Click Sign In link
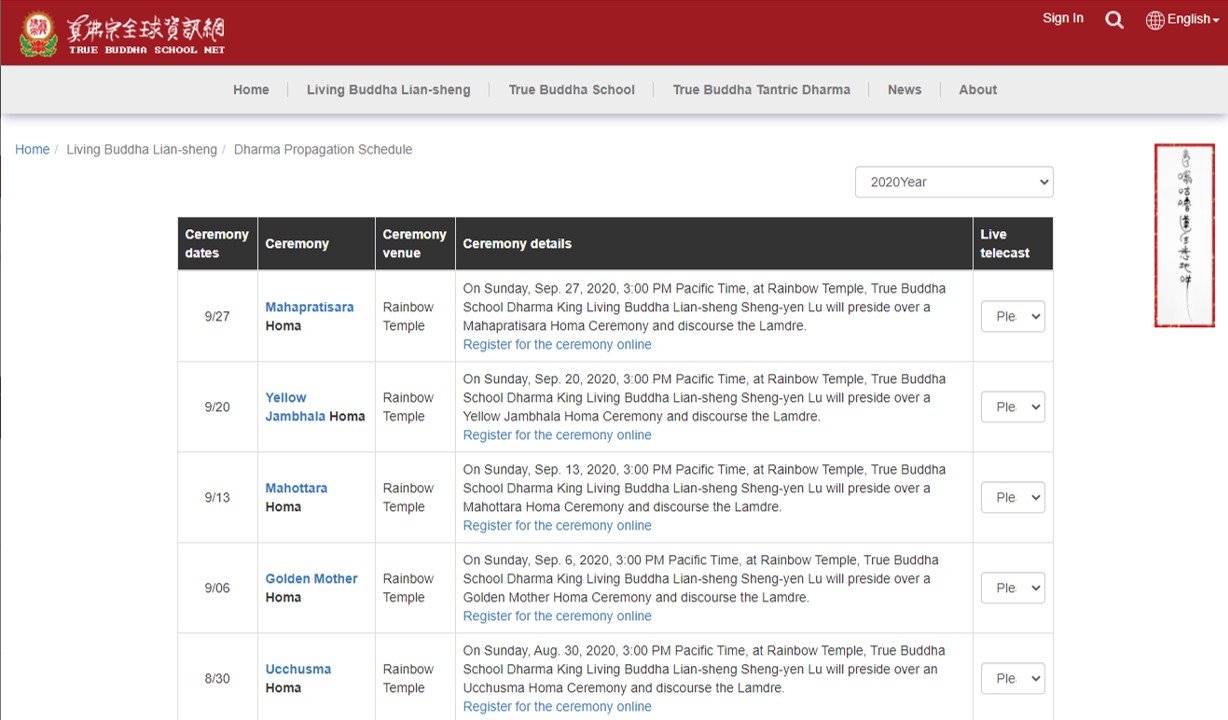 pyautogui.click(x=1062, y=18)
